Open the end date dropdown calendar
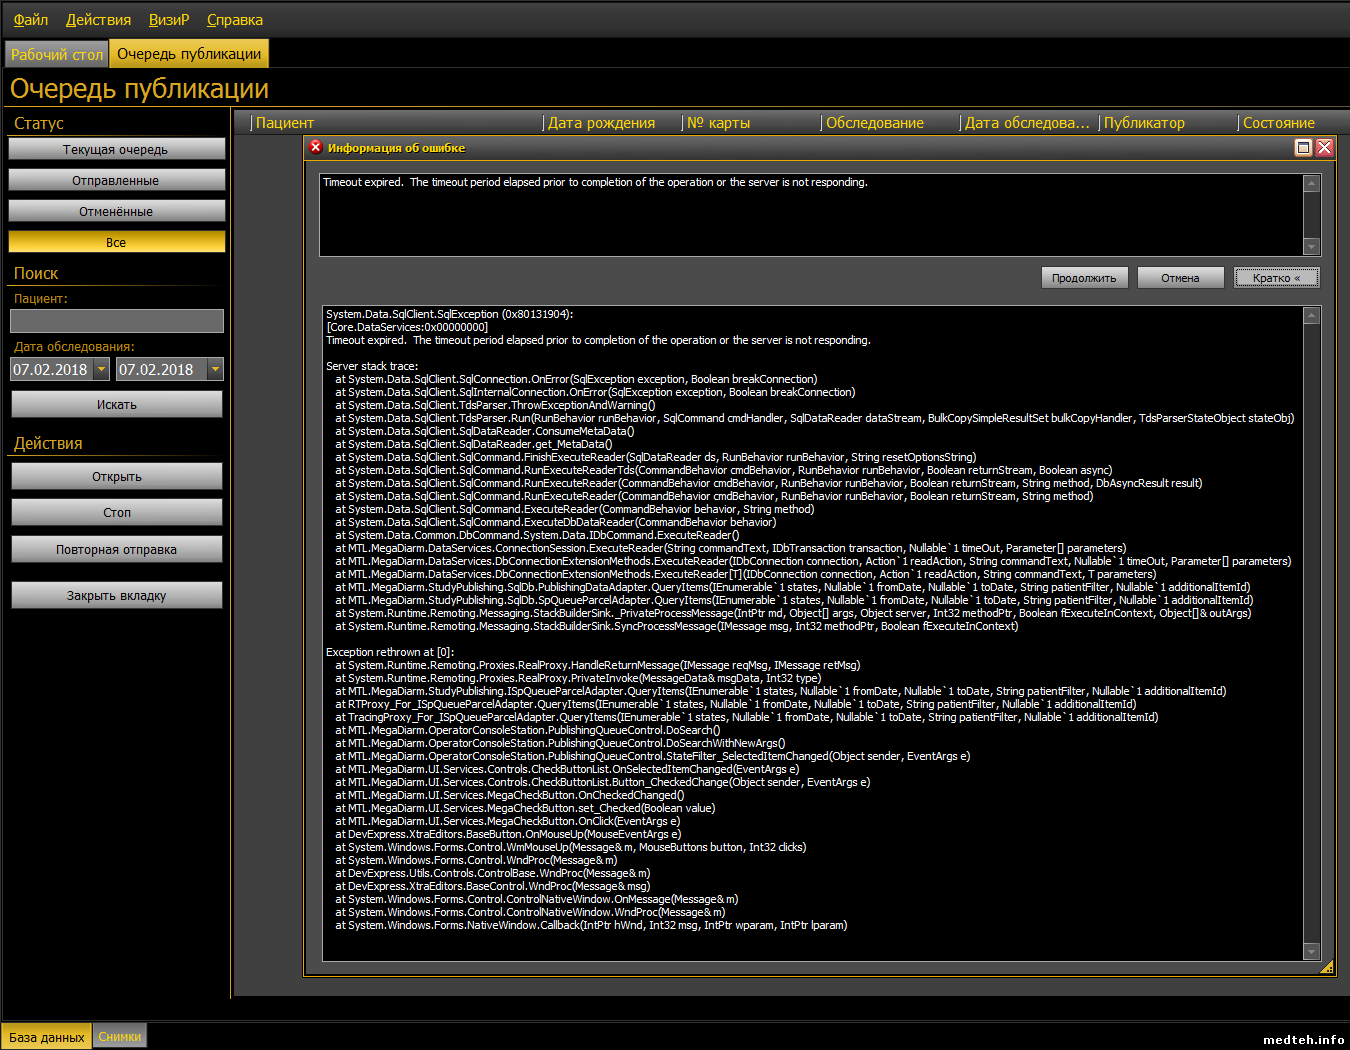 pos(215,370)
